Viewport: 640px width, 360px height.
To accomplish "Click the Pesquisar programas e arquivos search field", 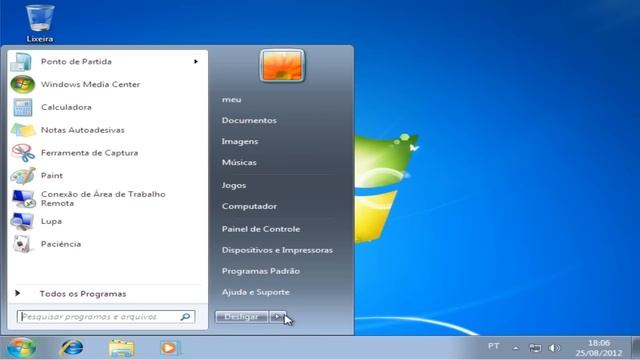I will pyautogui.click(x=106, y=317).
